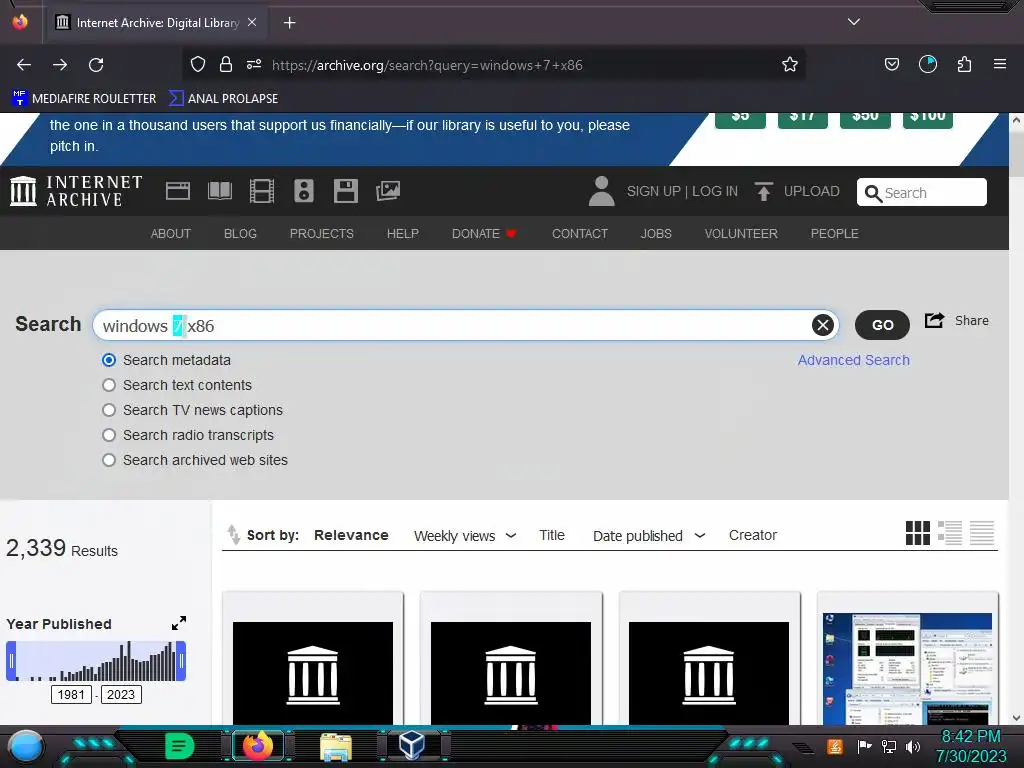1024x768 pixels.
Task: Expand the Year Published histogram
Action: 179,623
